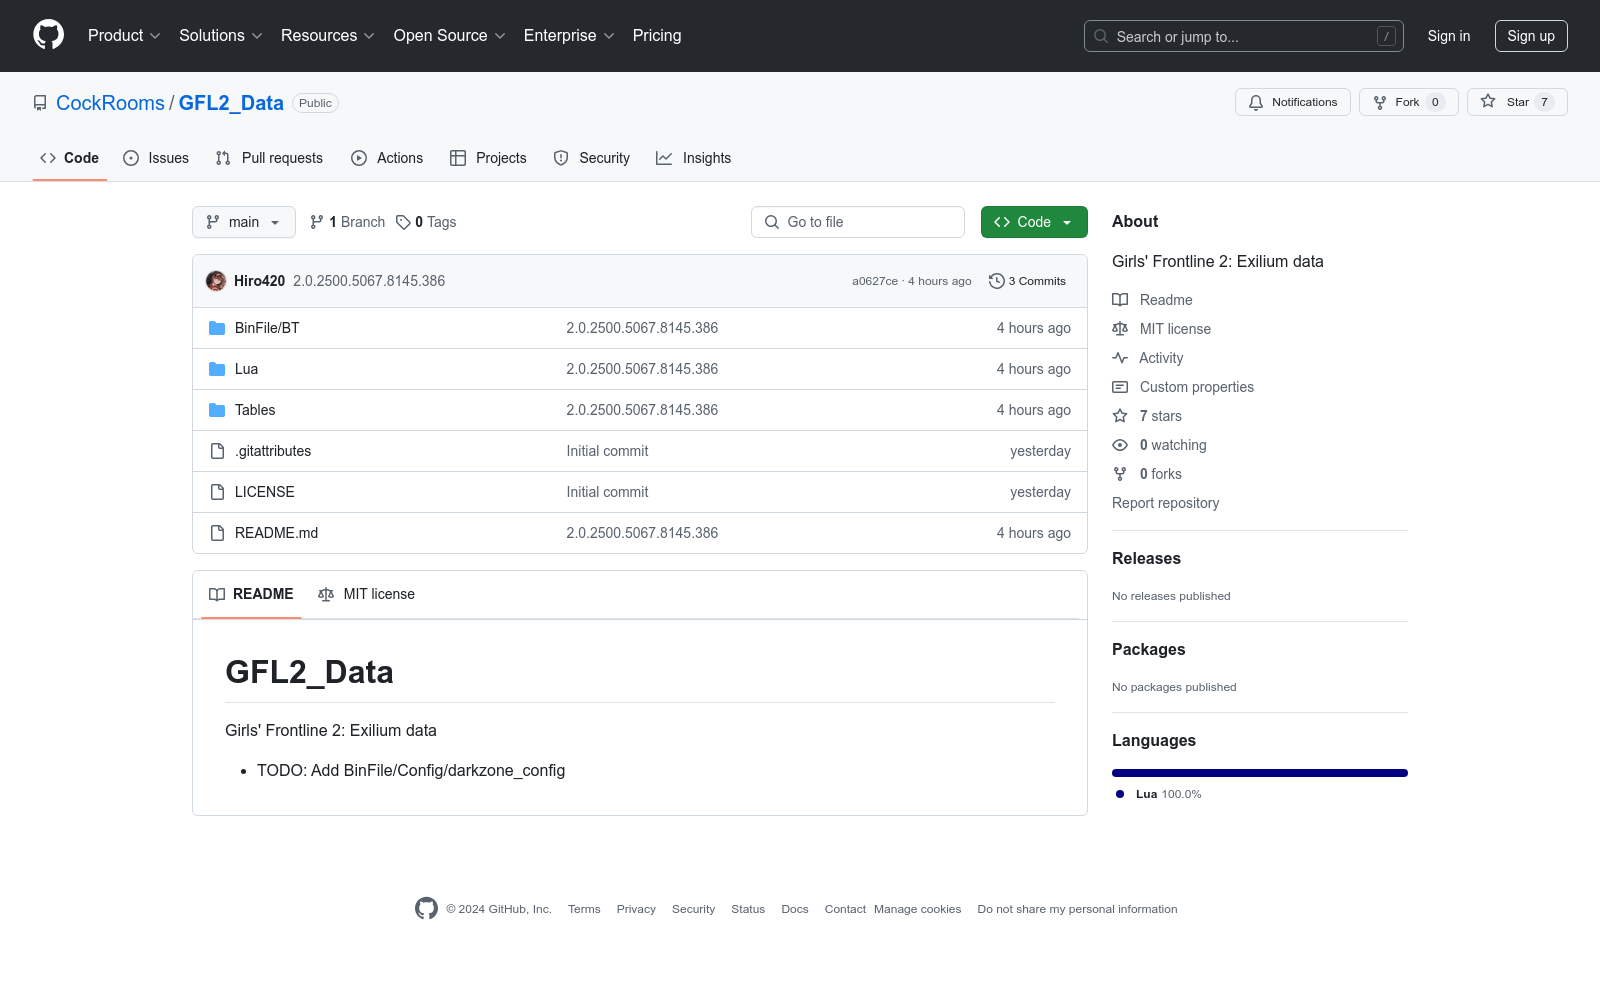Image resolution: width=1600 pixels, height=1000 pixels.
Task: Open the README.md file name link
Action: click(276, 533)
